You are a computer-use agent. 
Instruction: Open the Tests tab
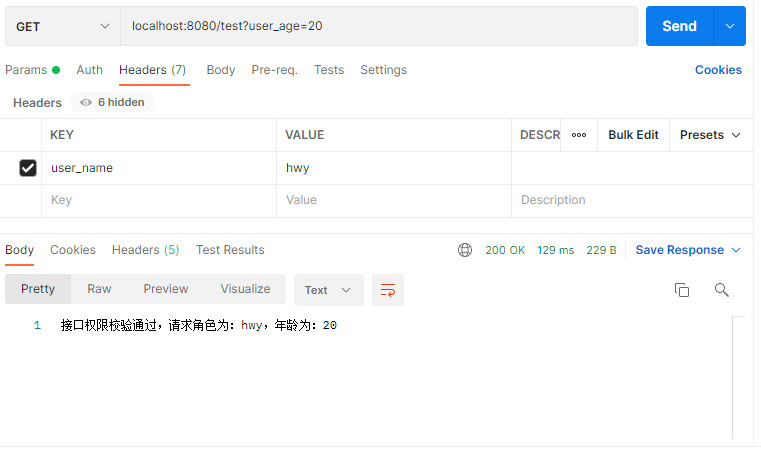coord(329,70)
